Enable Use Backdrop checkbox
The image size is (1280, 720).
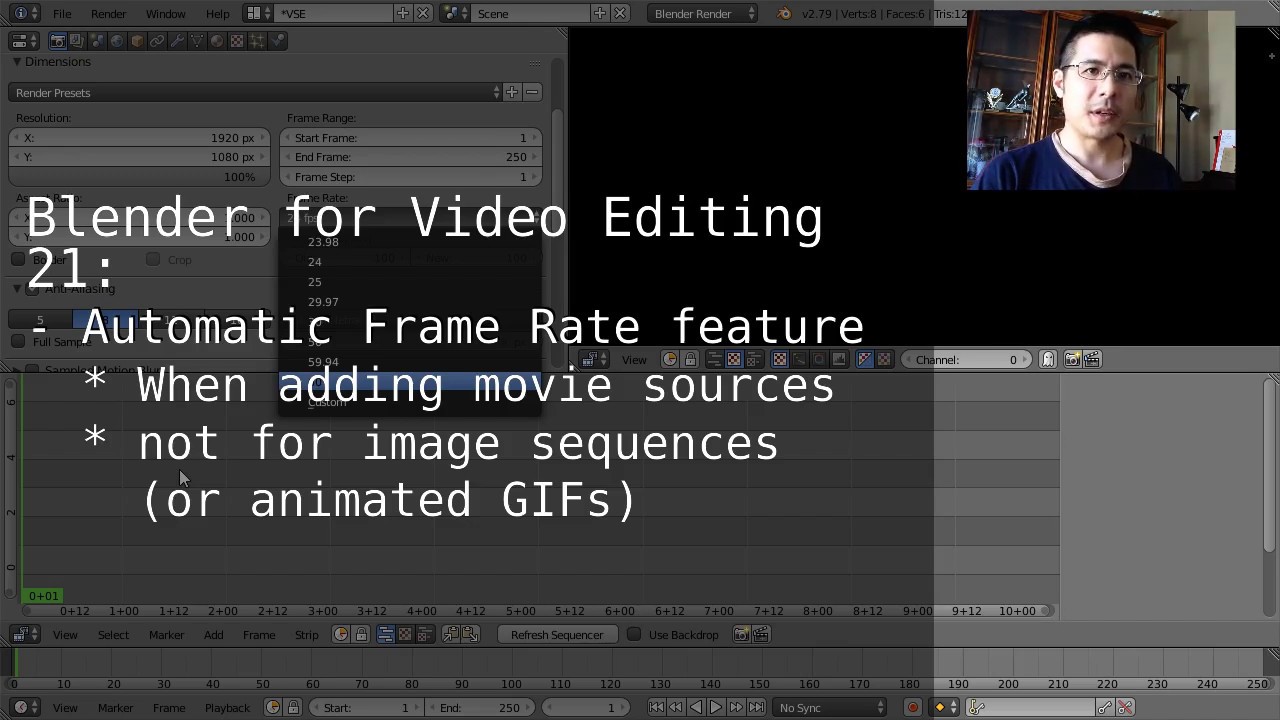(x=634, y=635)
